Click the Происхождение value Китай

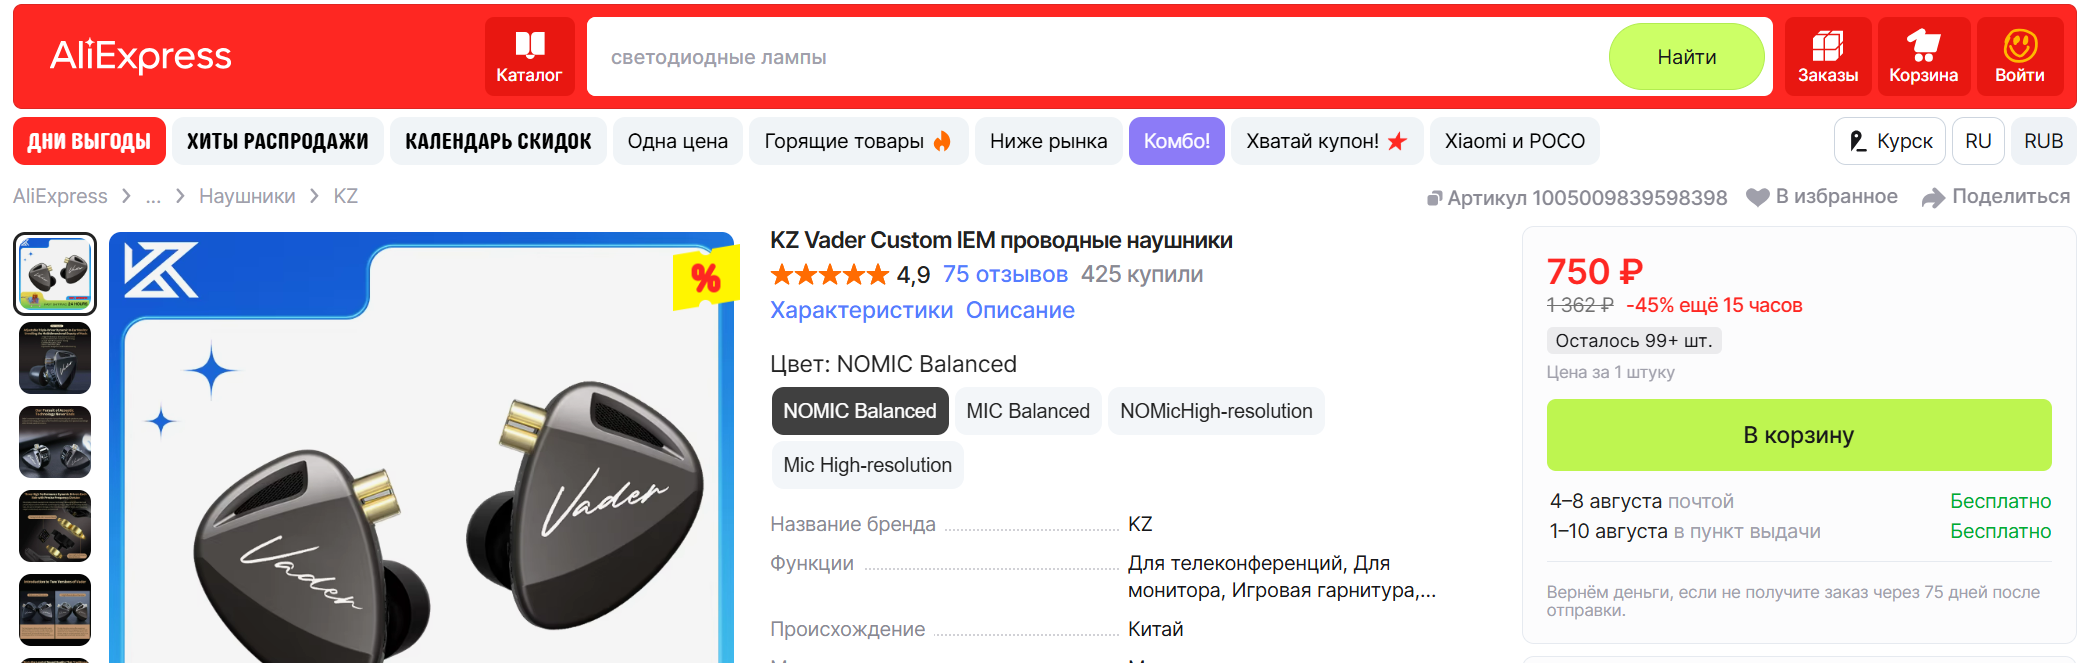pyautogui.click(x=1155, y=629)
